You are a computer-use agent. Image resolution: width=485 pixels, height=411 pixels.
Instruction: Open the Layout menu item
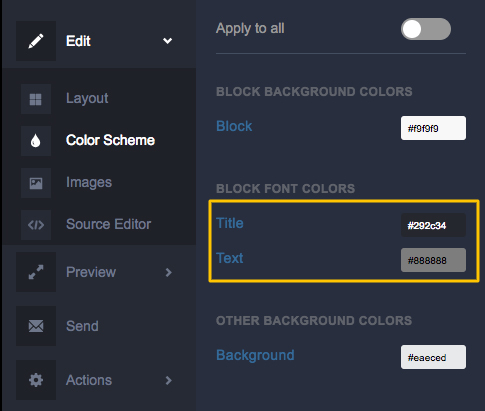pos(87,98)
